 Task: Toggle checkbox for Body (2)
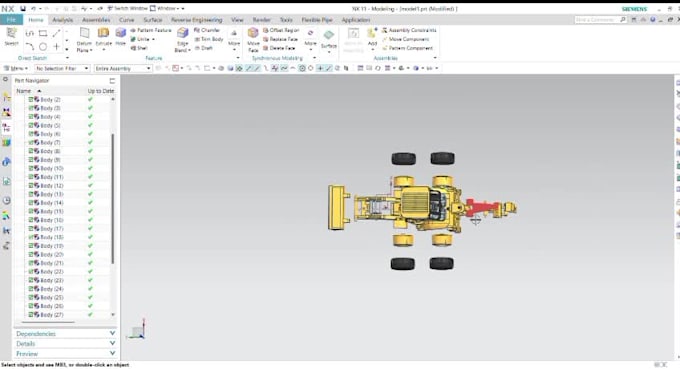tap(31, 99)
